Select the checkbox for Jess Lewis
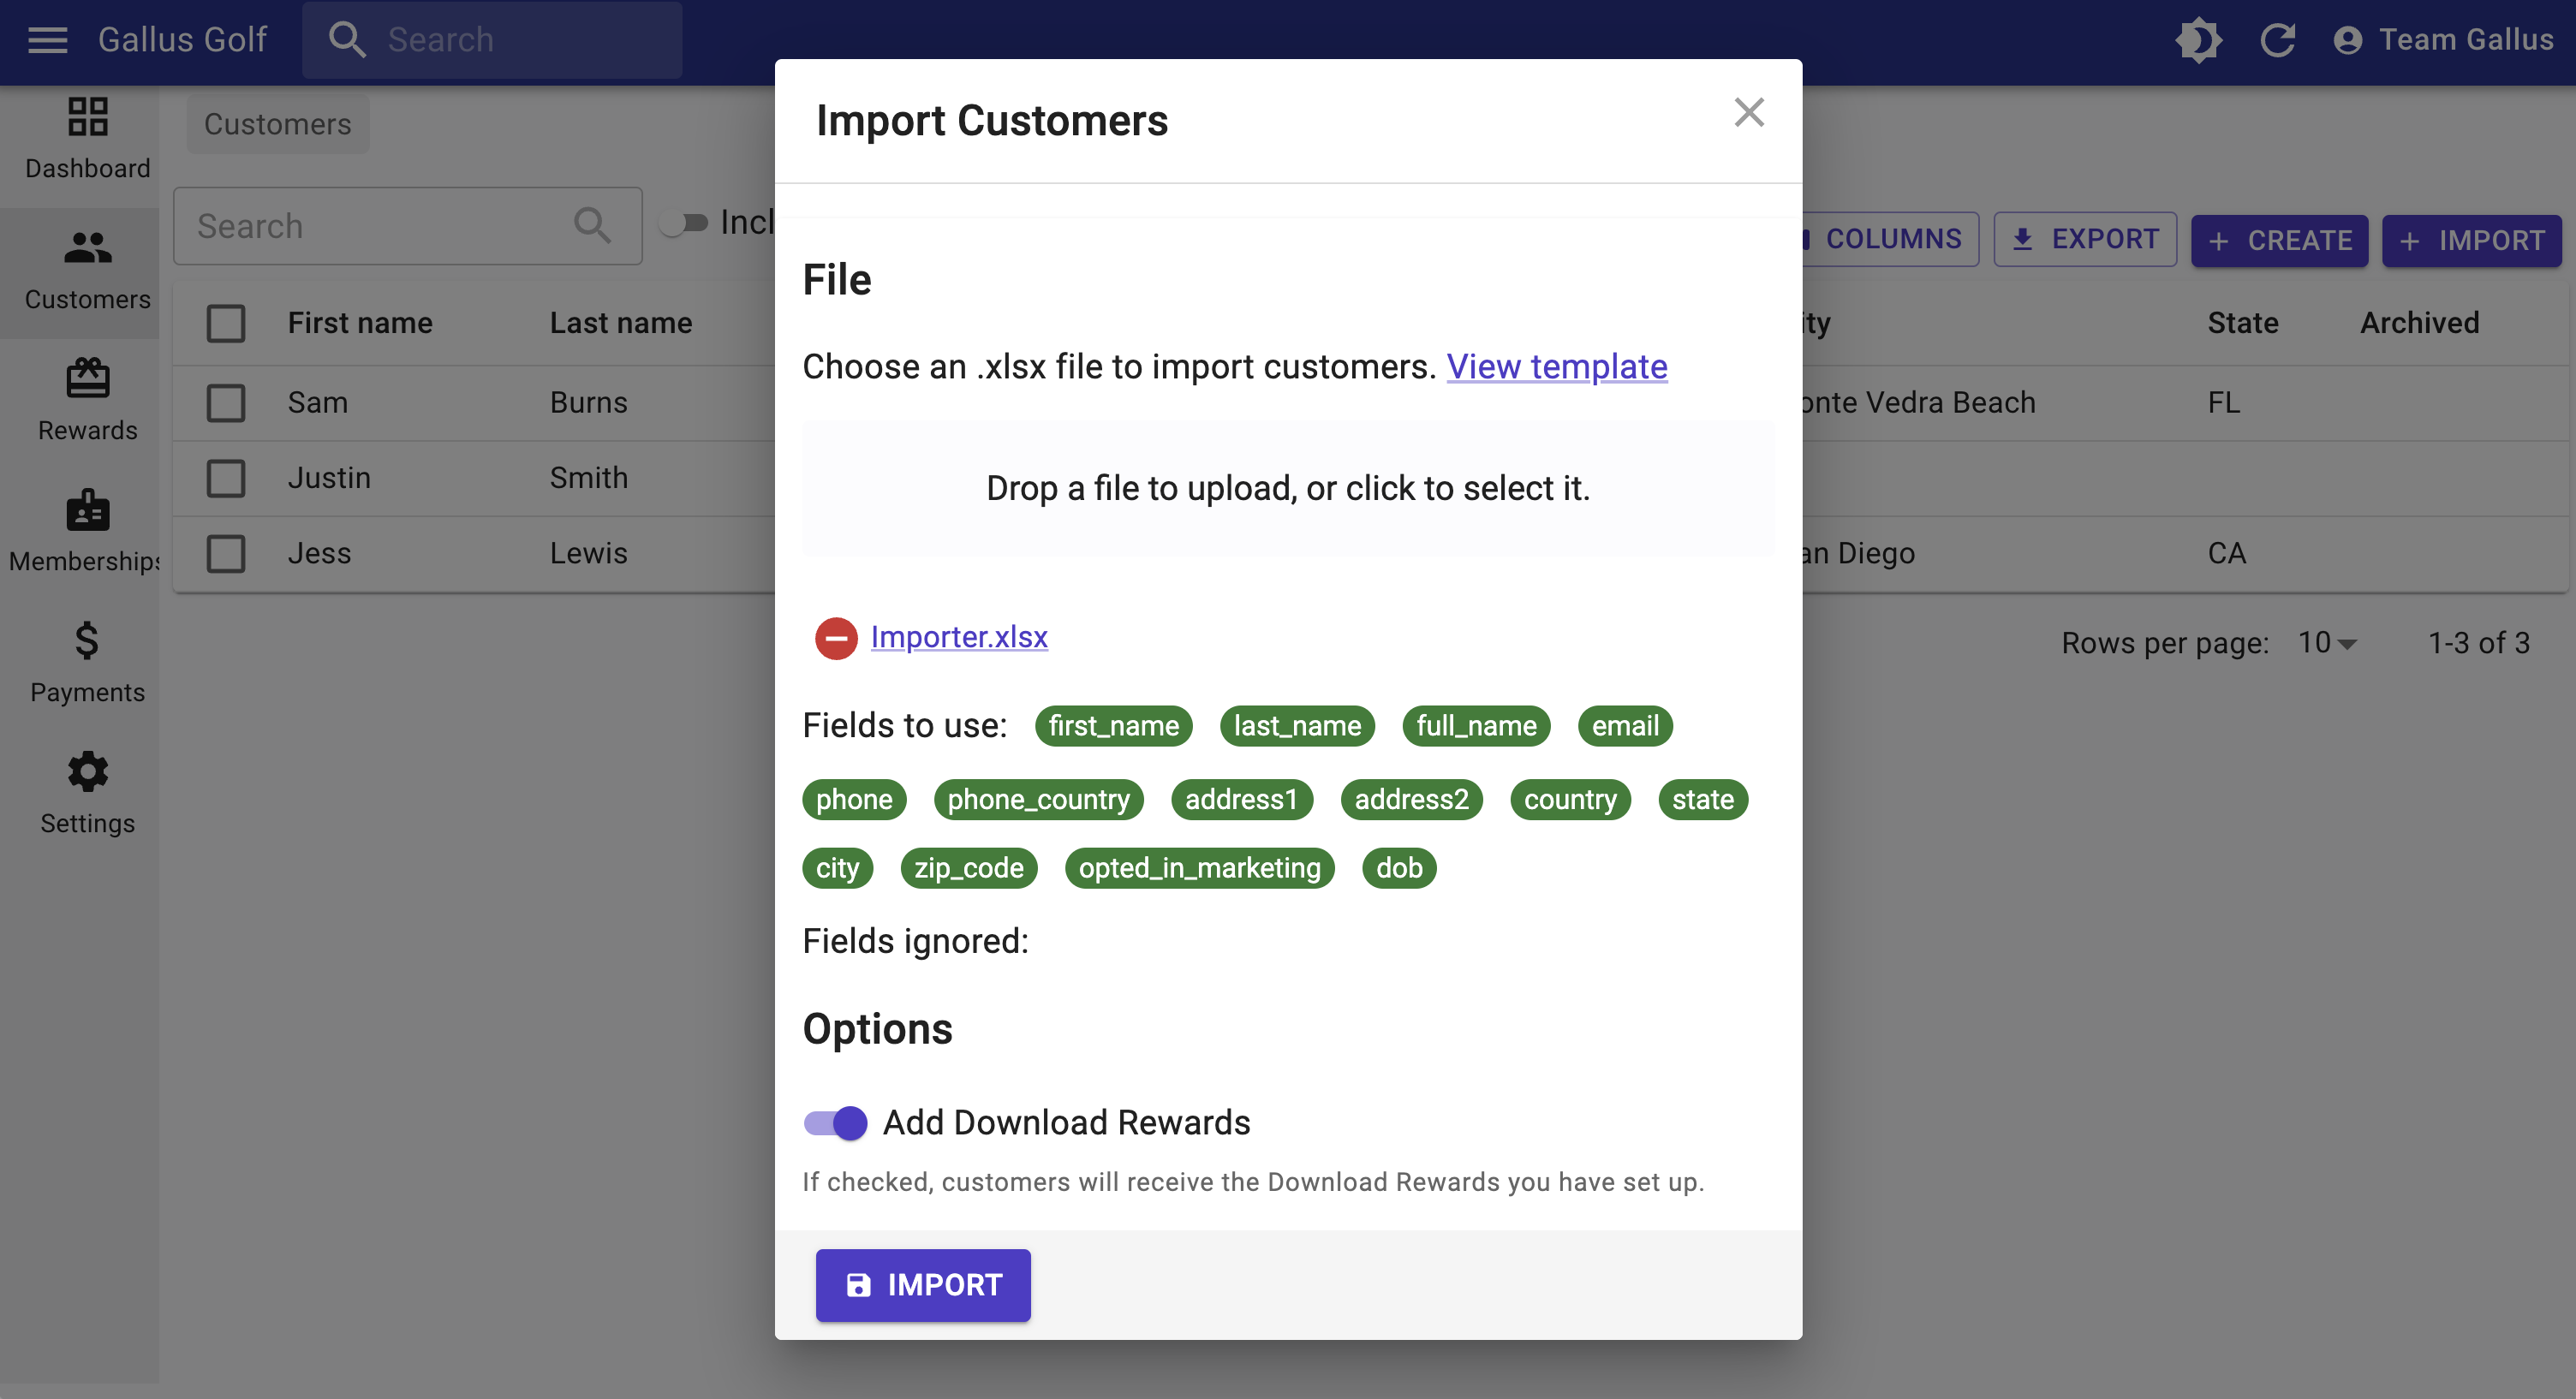This screenshot has height=1399, width=2576. point(226,553)
